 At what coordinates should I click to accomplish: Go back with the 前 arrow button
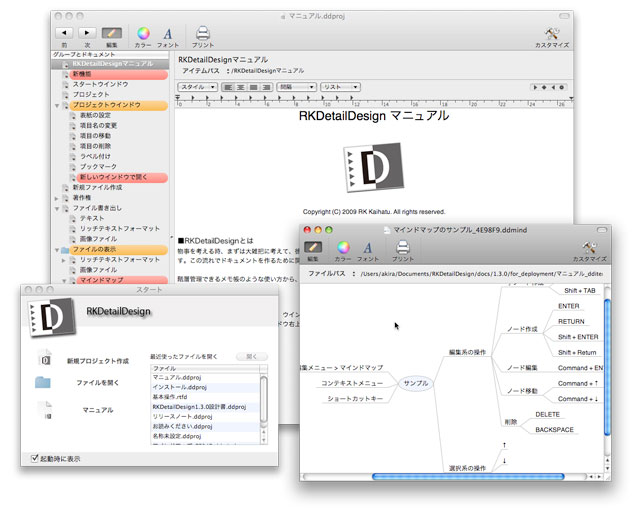point(64,33)
